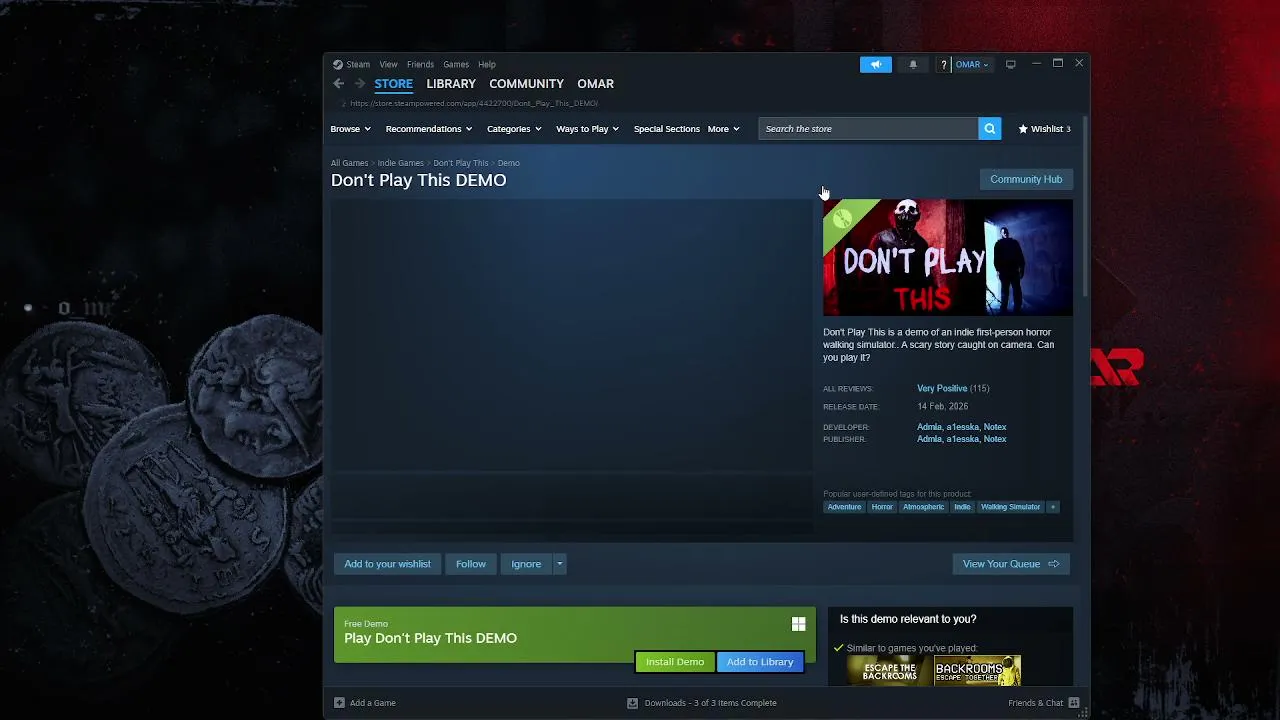Expand the OMAR account dropdown
The width and height of the screenshot is (1280, 720).
[x=972, y=64]
